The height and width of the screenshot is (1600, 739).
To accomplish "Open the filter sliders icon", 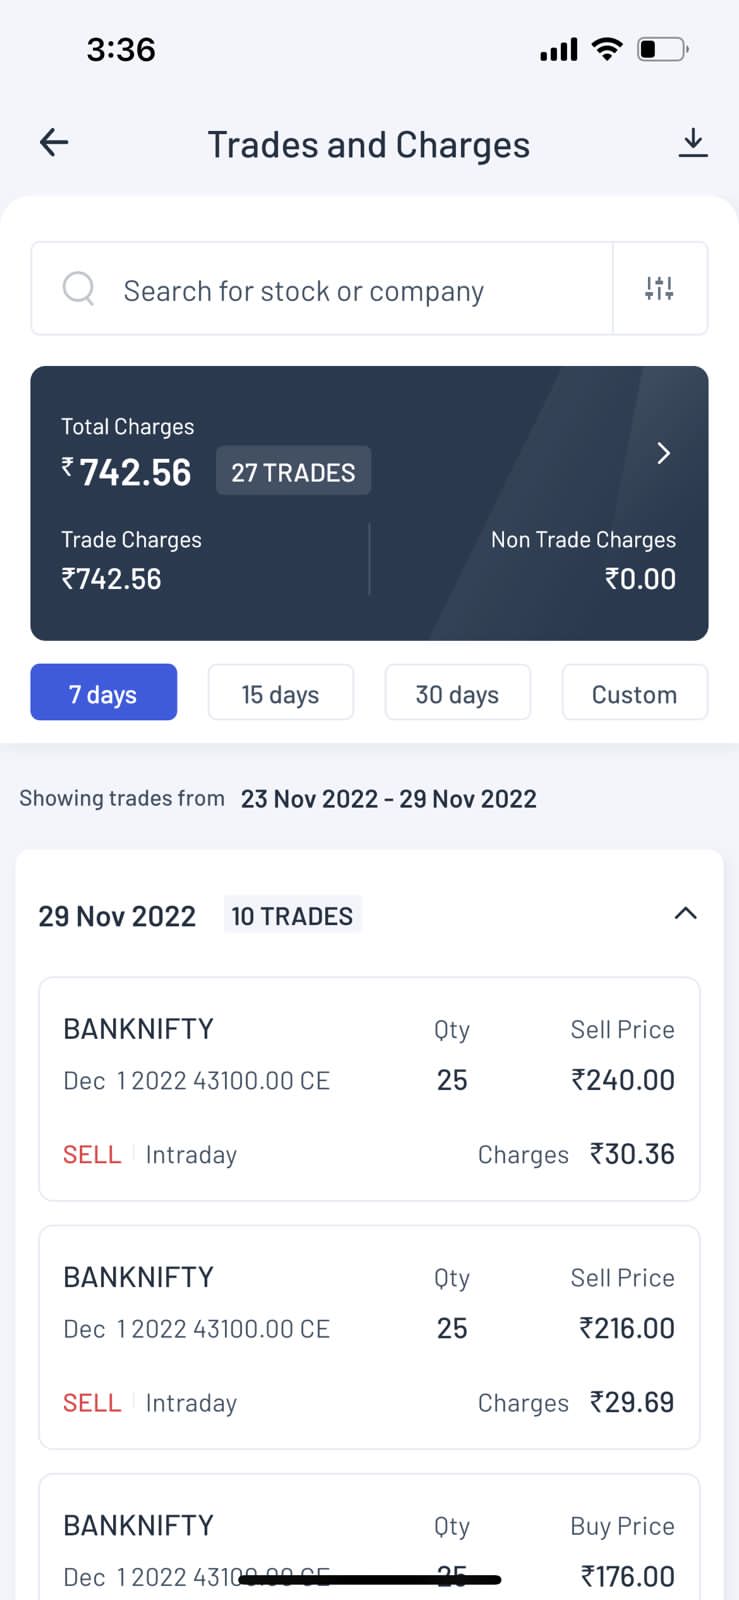I will 659,289.
